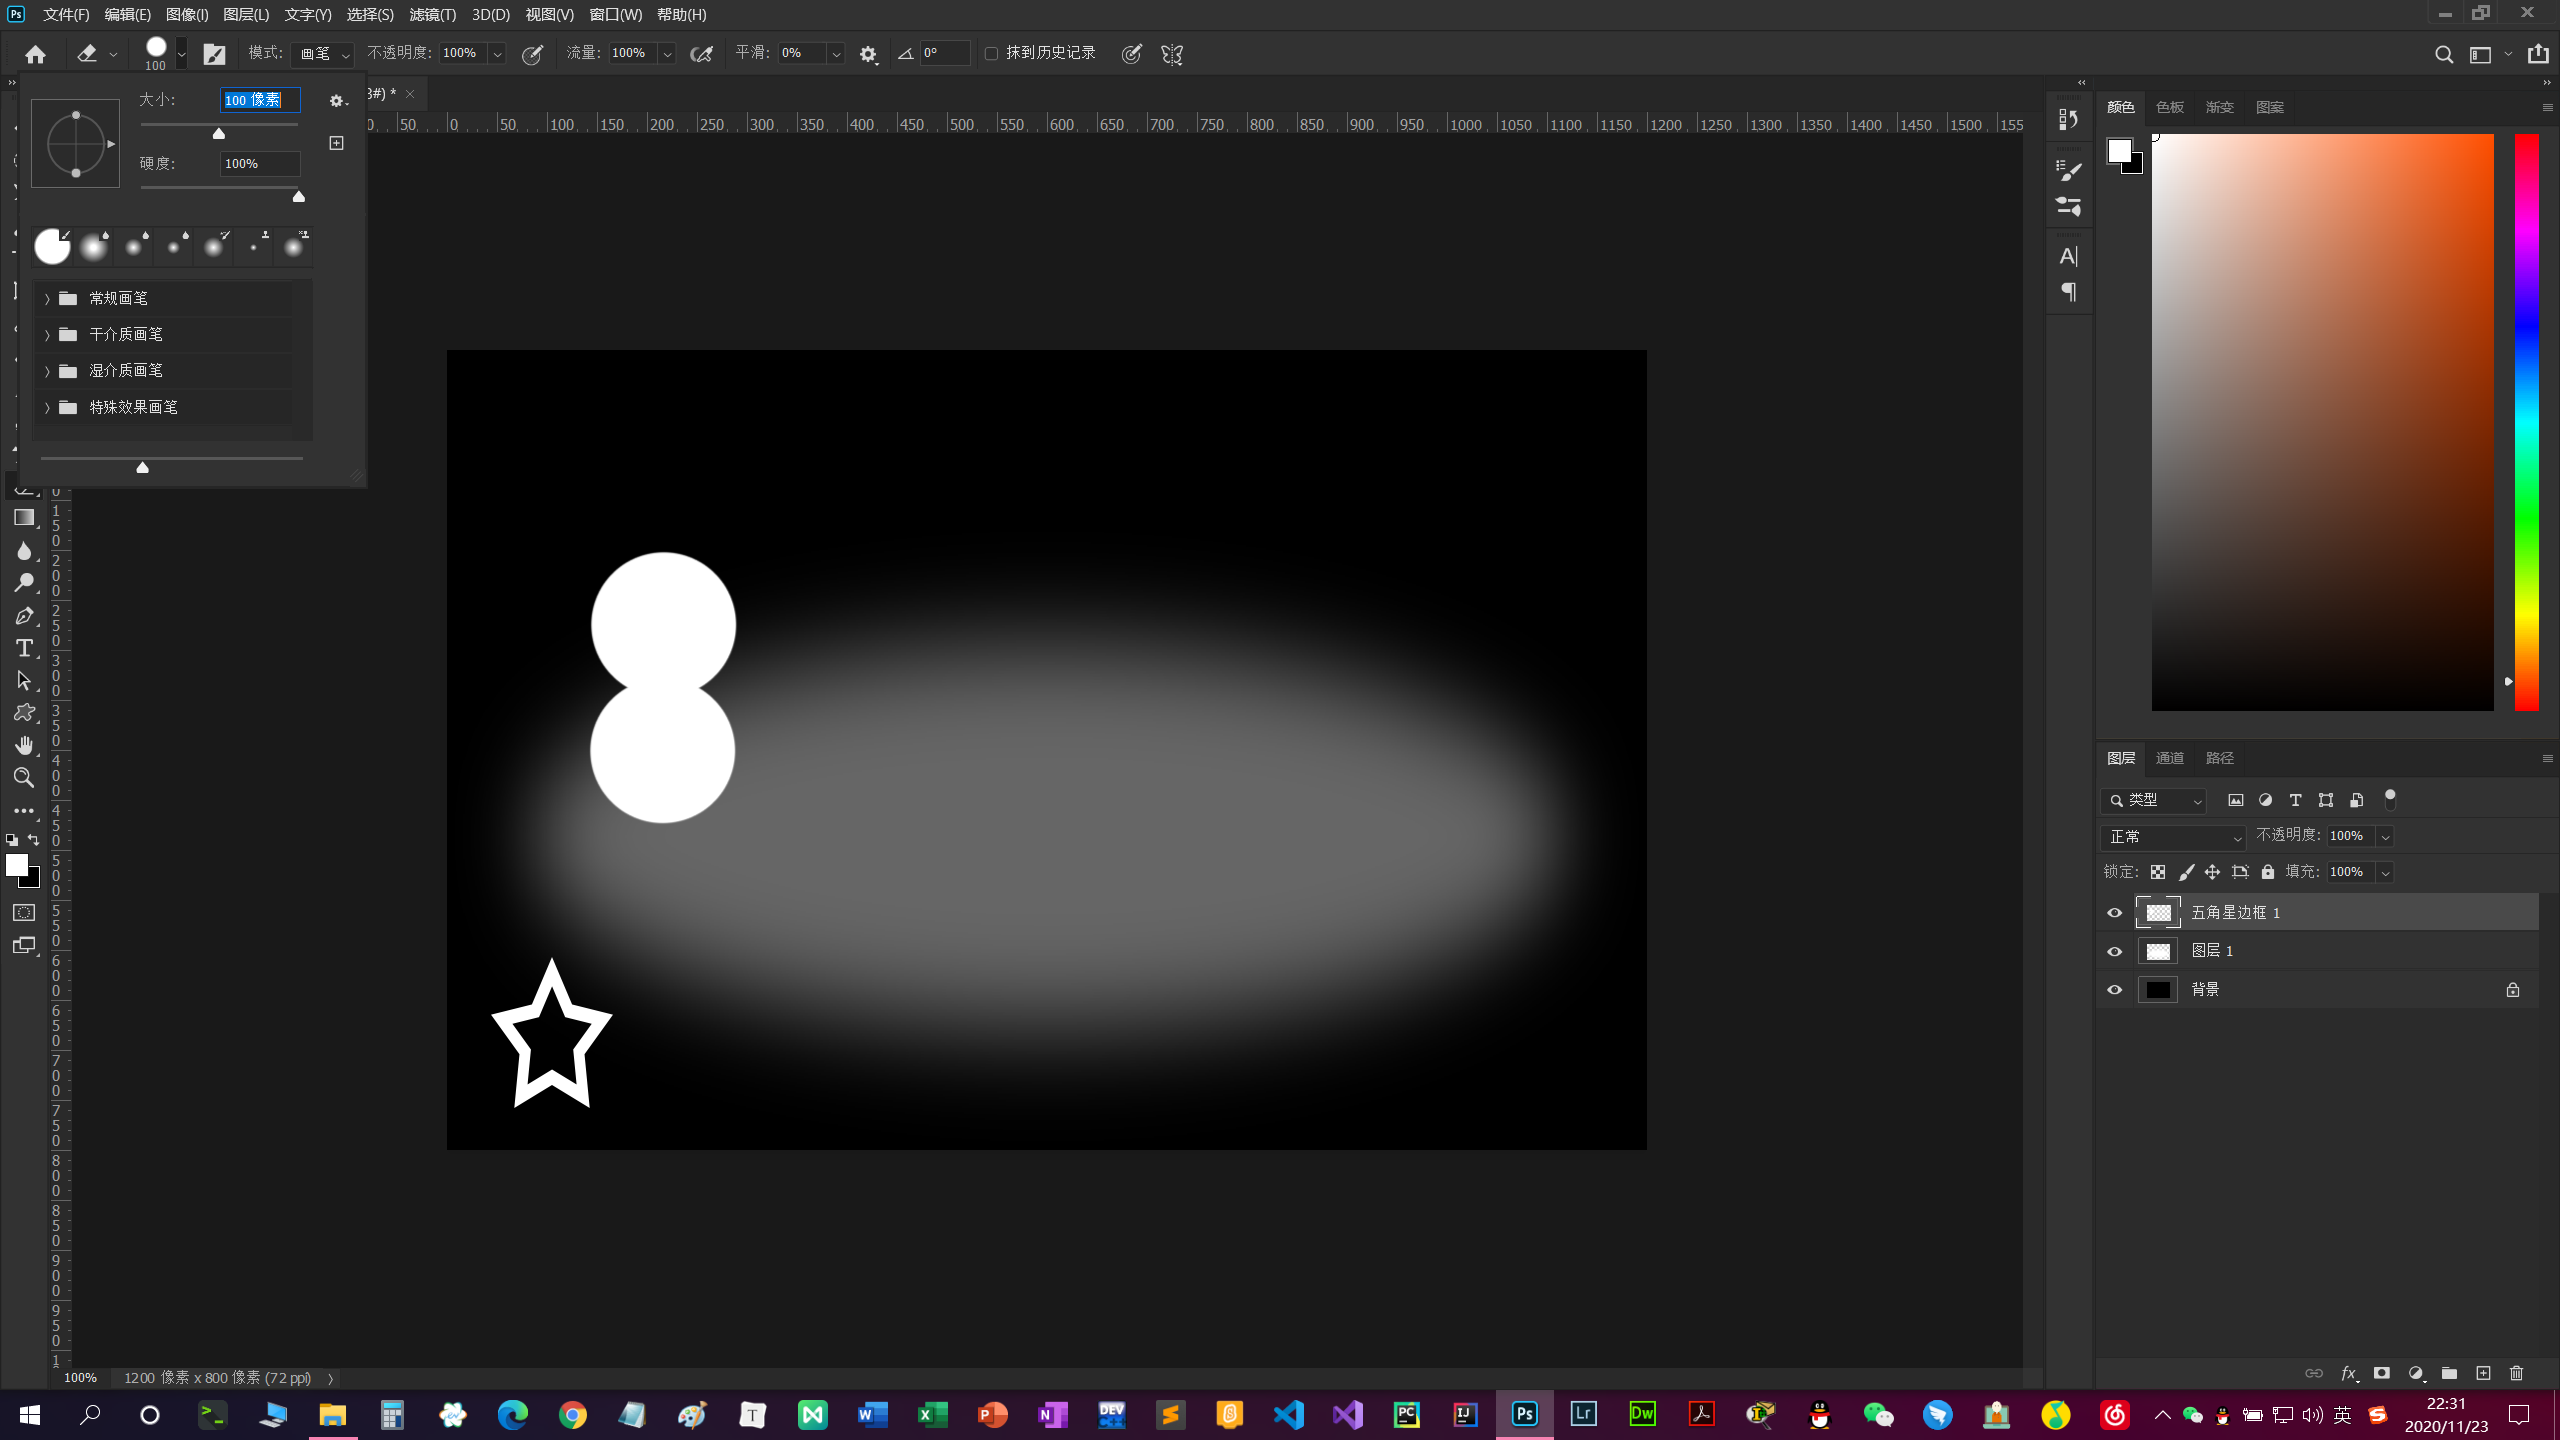Open the Edit Toolbar ellipsis
Viewport: 2560px width, 1440px height.
point(24,810)
